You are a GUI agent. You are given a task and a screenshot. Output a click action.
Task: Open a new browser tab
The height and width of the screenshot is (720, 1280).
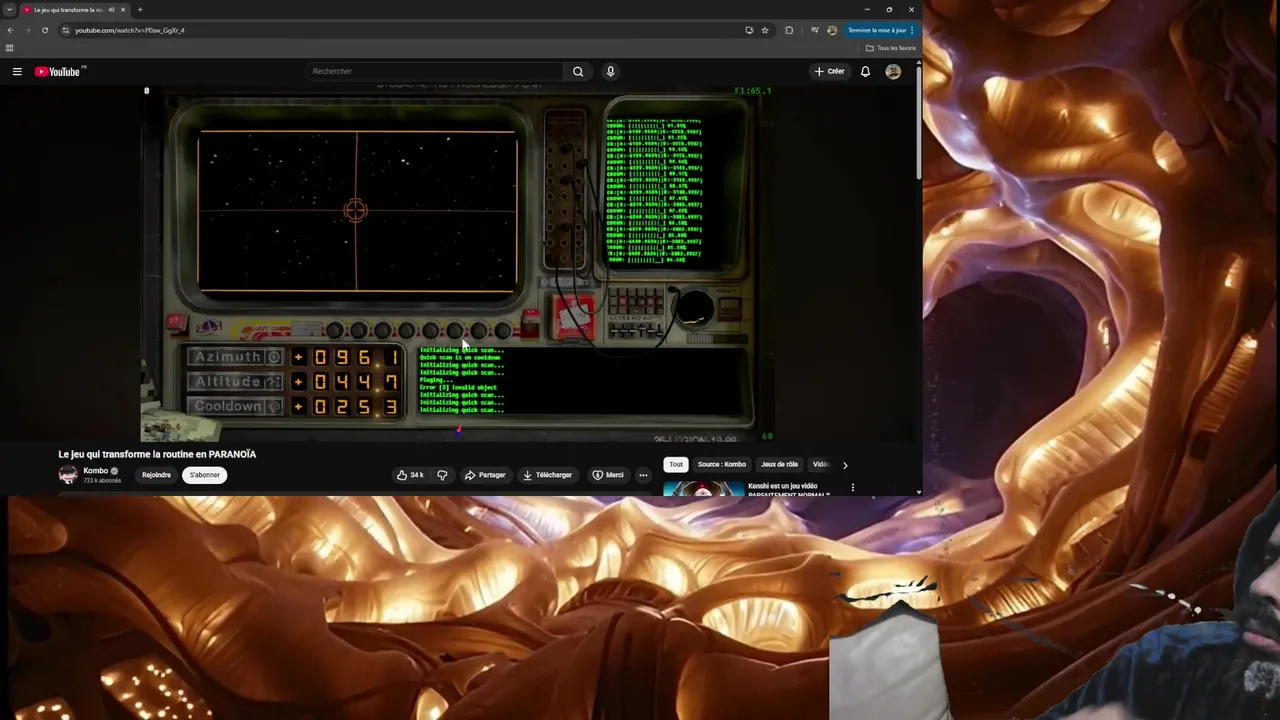click(x=140, y=9)
